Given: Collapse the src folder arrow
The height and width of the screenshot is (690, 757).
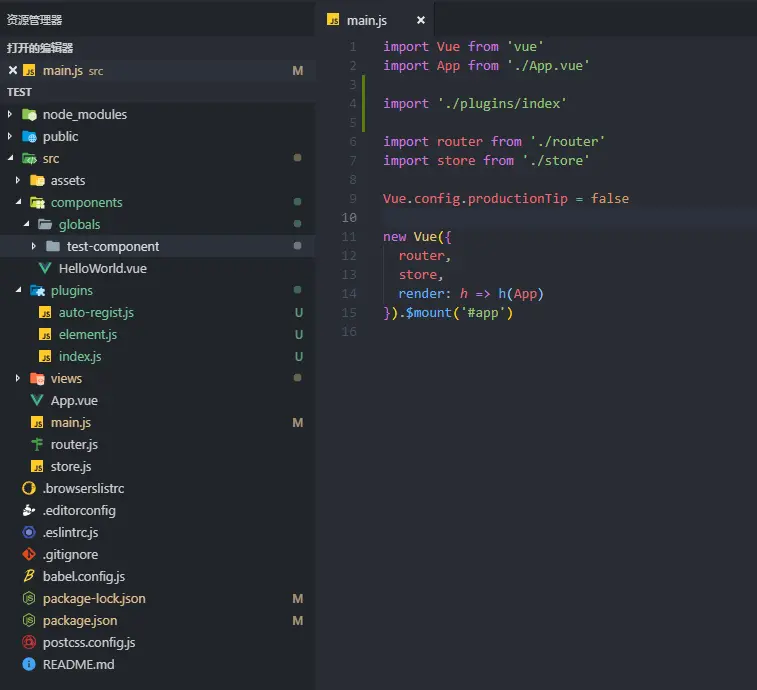Looking at the screenshot, I should (11, 158).
